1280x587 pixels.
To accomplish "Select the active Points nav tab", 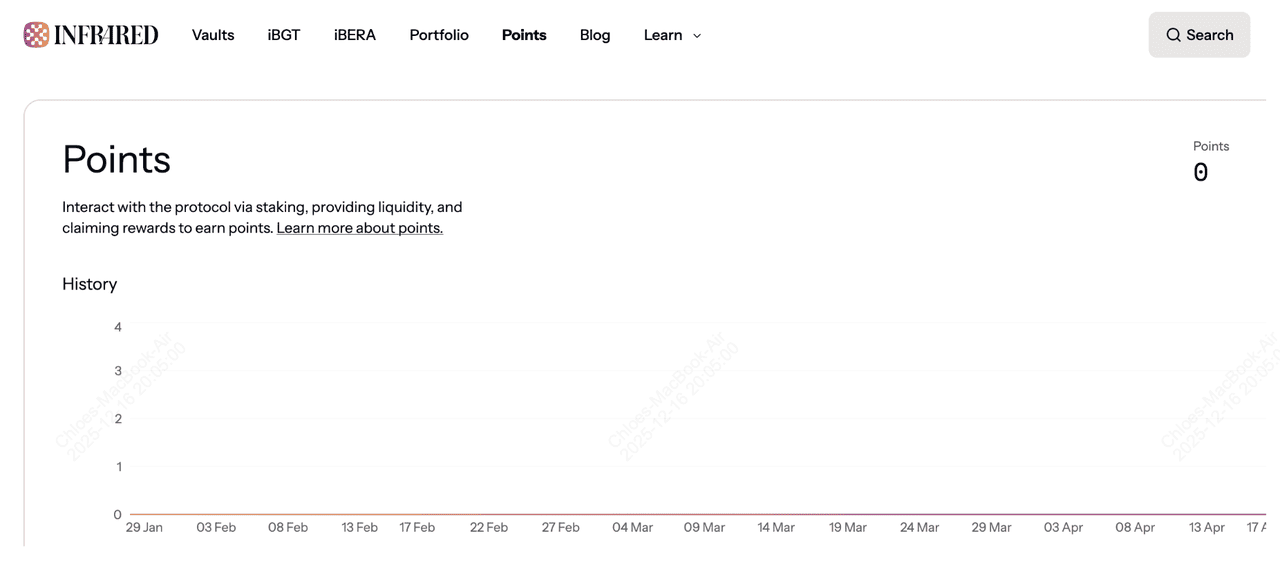I will click(x=524, y=35).
